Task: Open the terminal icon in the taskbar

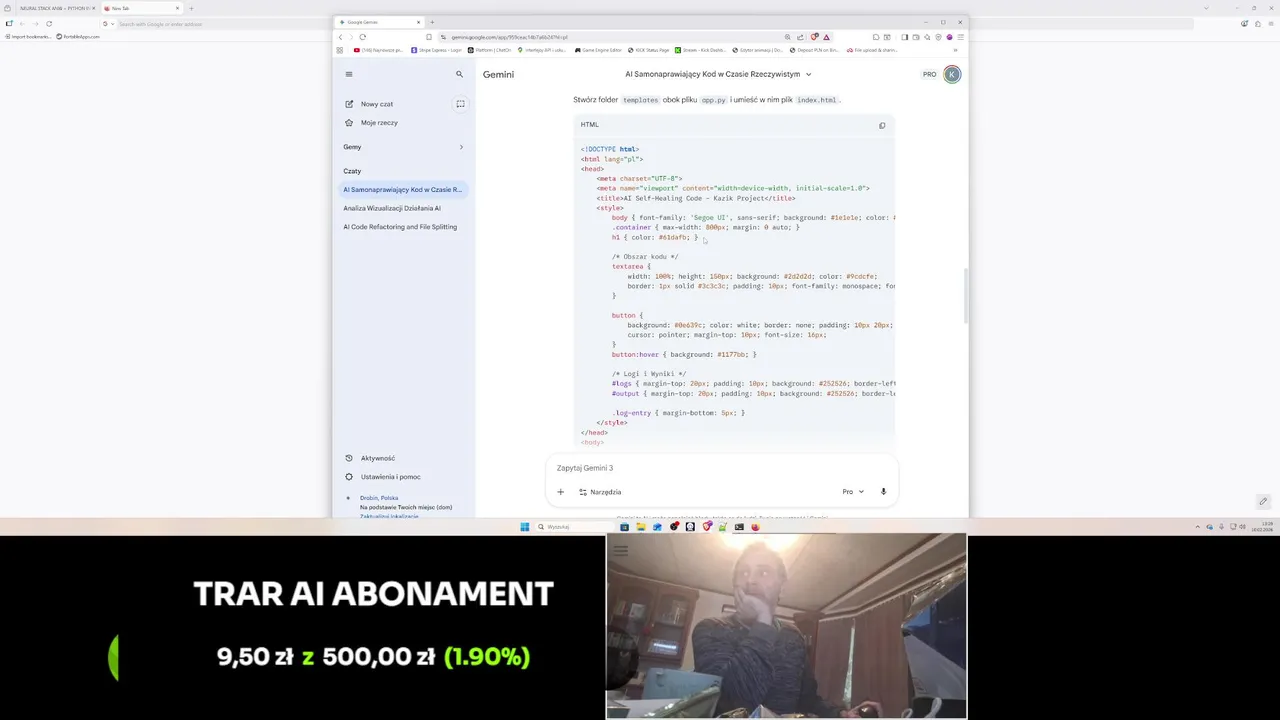Action: [x=739, y=527]
